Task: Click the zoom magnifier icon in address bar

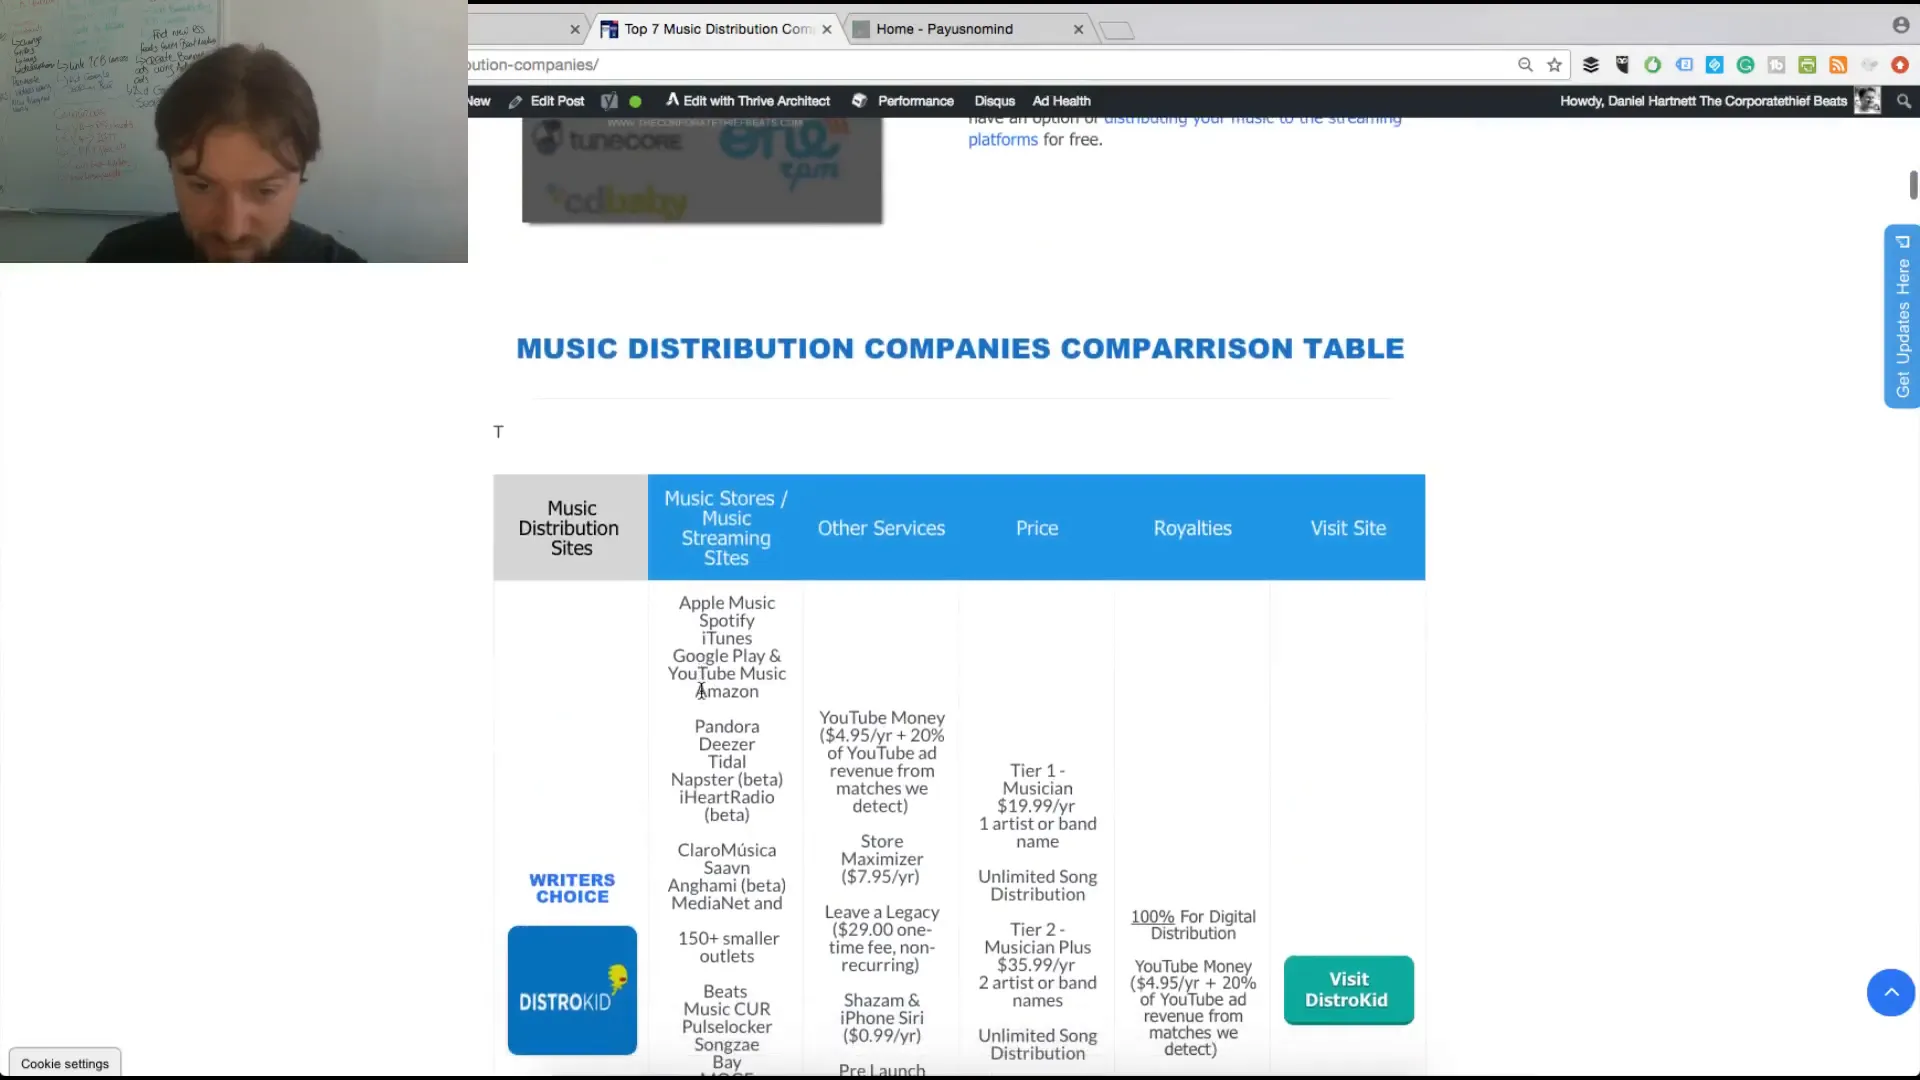Action: click(1525, 65)
